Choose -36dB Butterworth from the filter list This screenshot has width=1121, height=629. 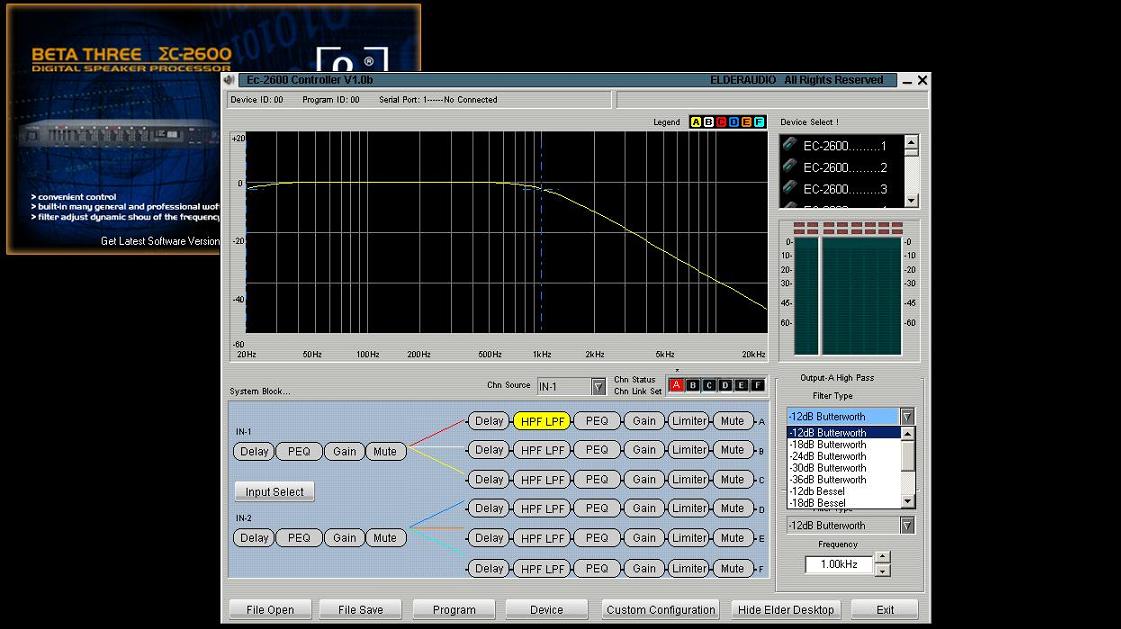[x=844, y=480]
